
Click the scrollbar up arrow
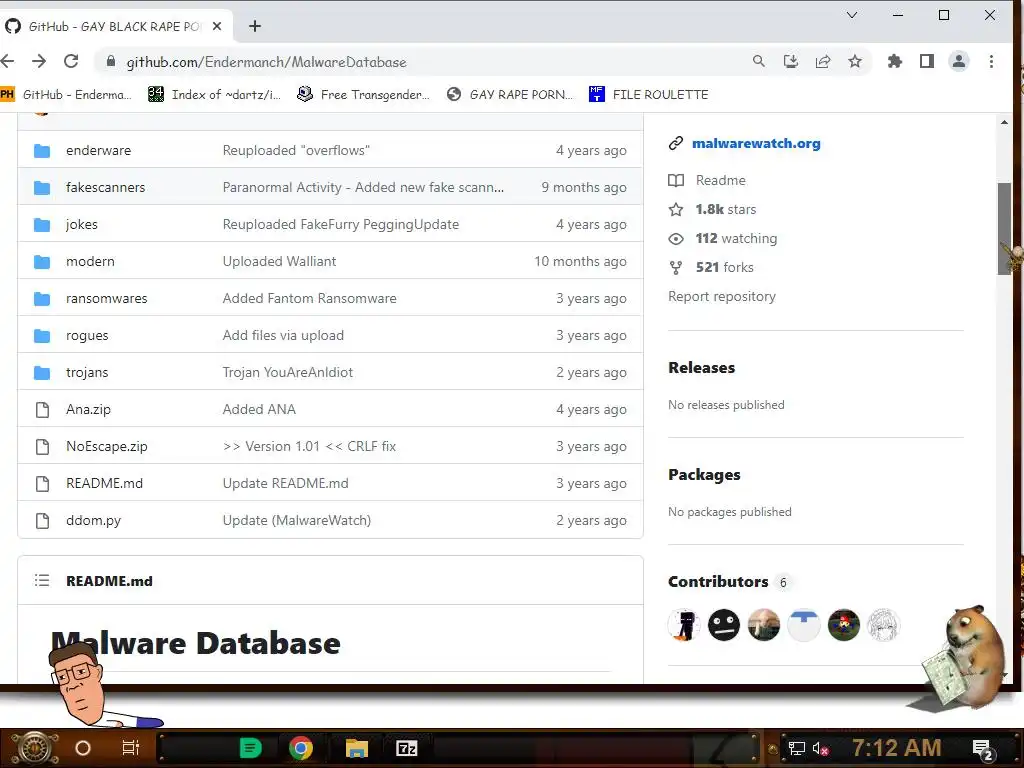point(1004,122)
